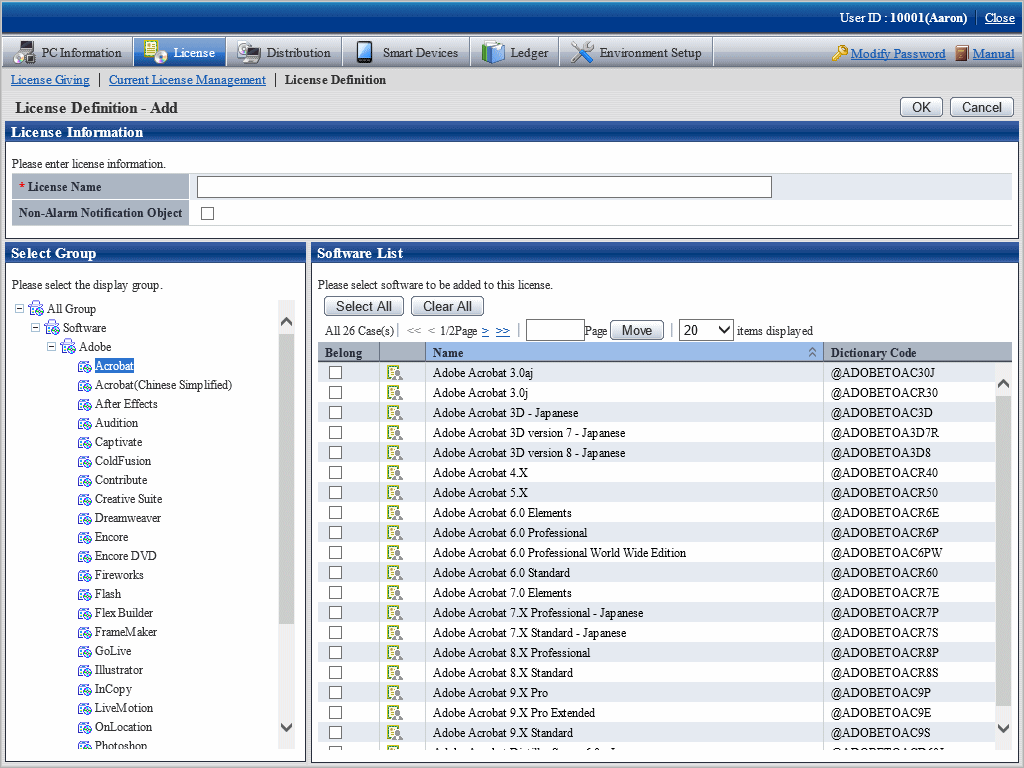1024x768 pixels.
Task: Open the Ledger tab
Action: 515,52
